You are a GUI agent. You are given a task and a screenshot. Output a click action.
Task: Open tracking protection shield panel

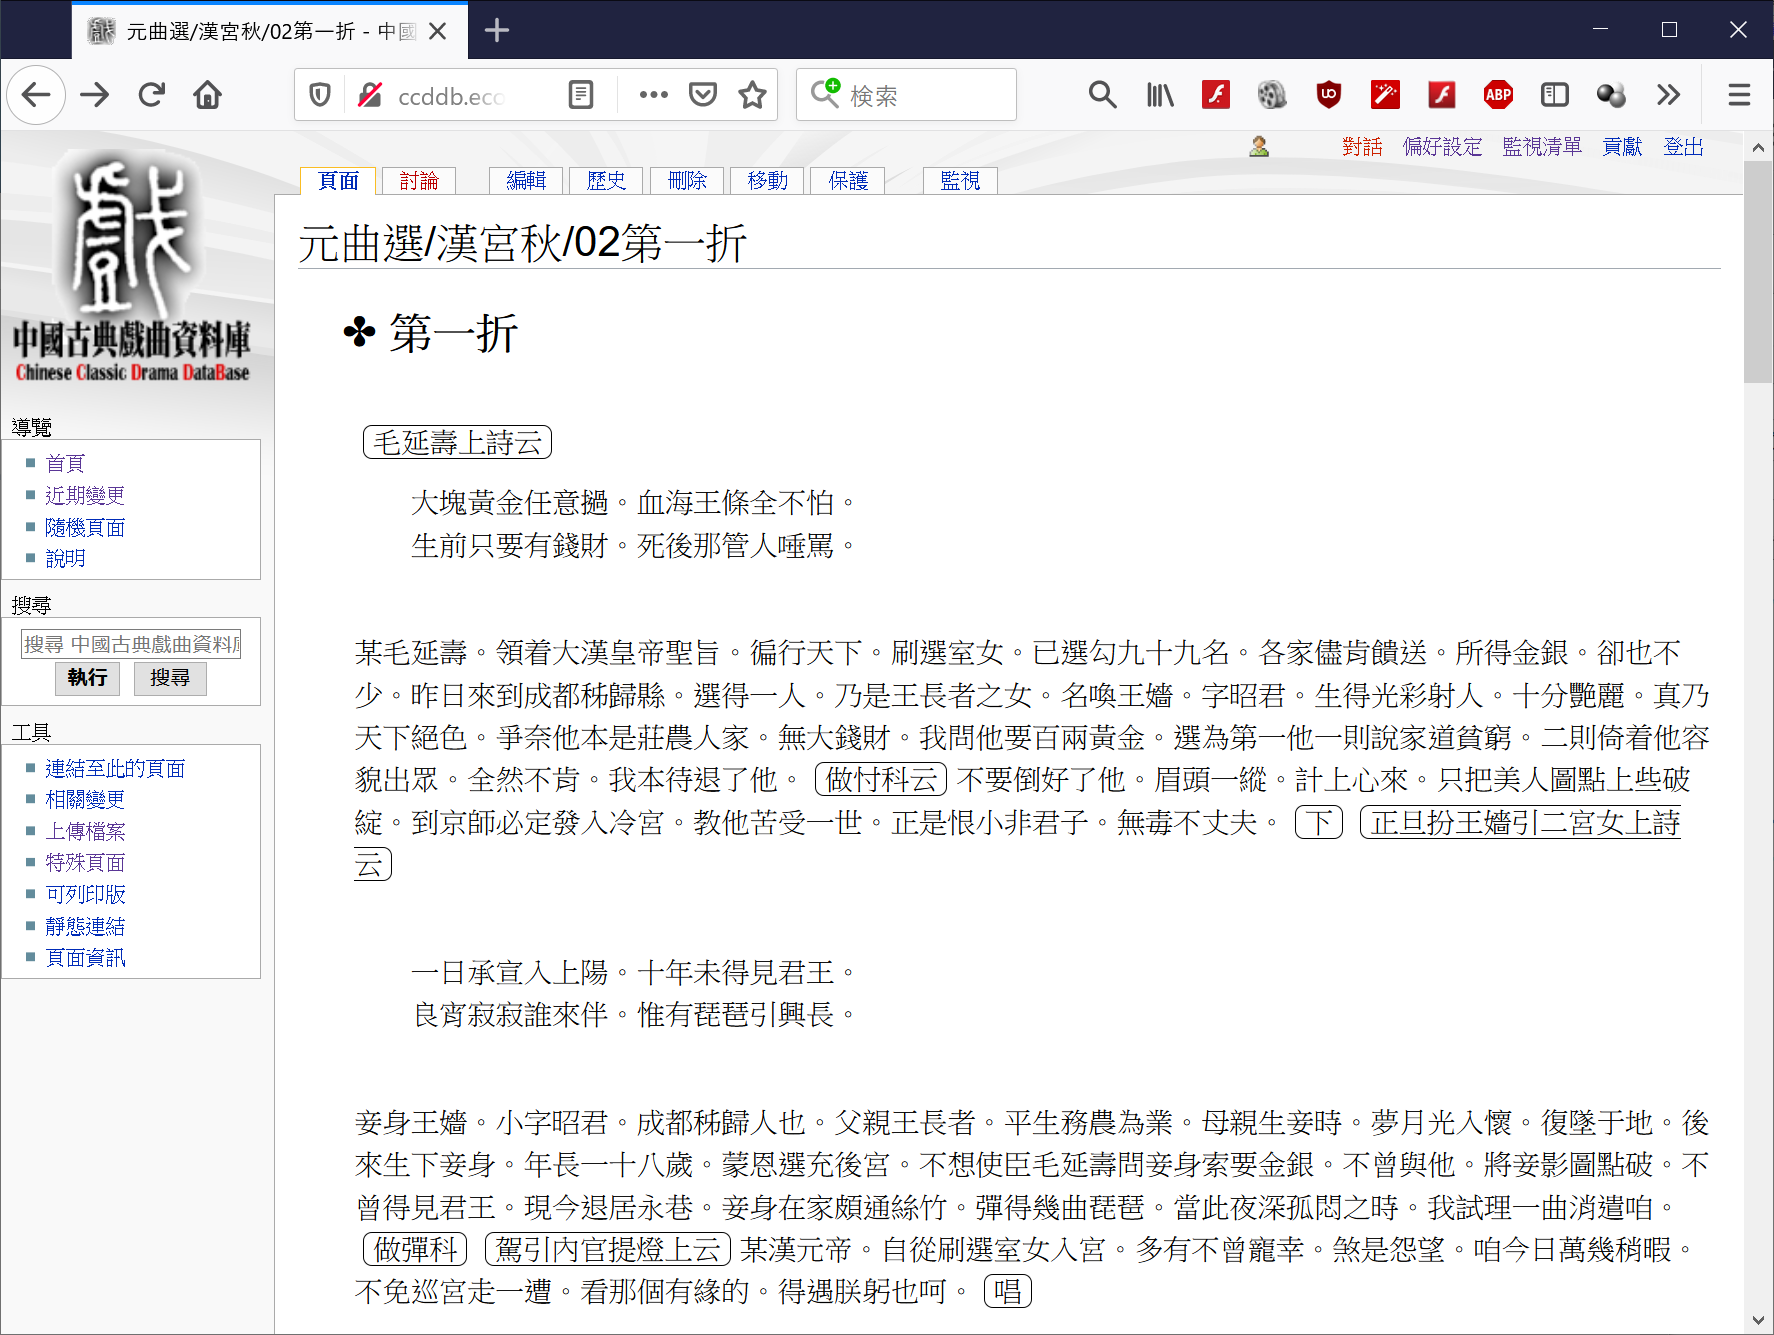pyautogui.click(x=320, y=95)
